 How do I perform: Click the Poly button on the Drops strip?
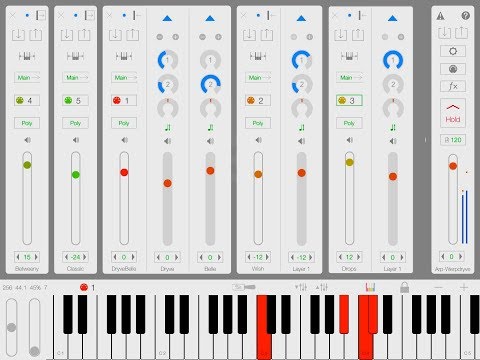coord(349,123)
